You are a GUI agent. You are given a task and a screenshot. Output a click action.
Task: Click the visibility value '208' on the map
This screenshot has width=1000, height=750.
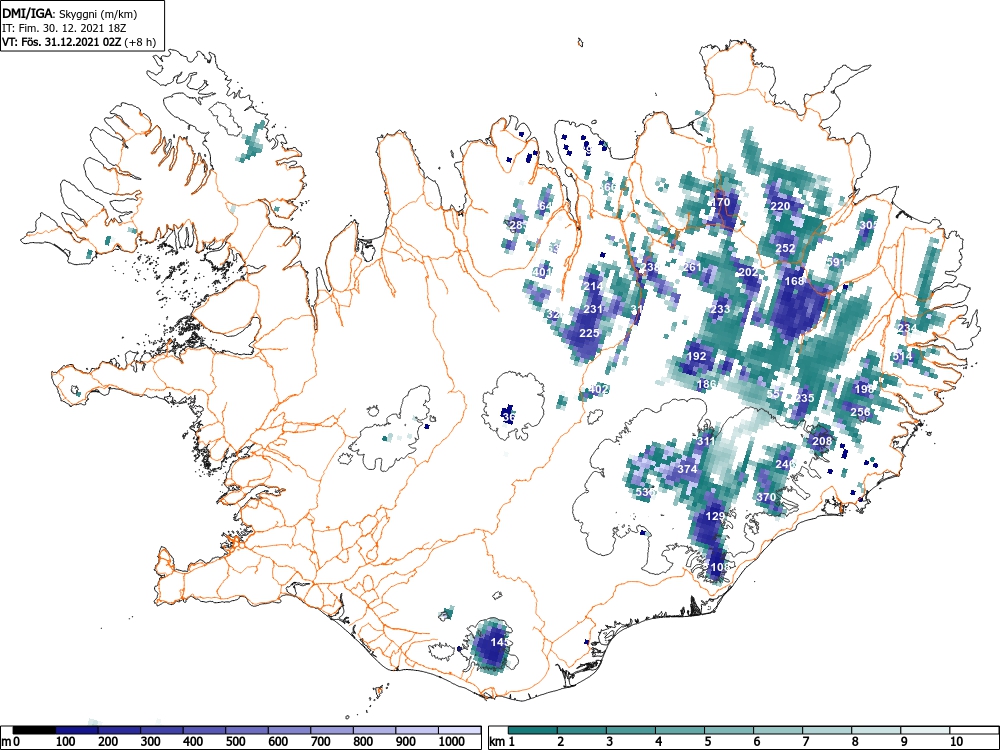click(x=822, y=441)
